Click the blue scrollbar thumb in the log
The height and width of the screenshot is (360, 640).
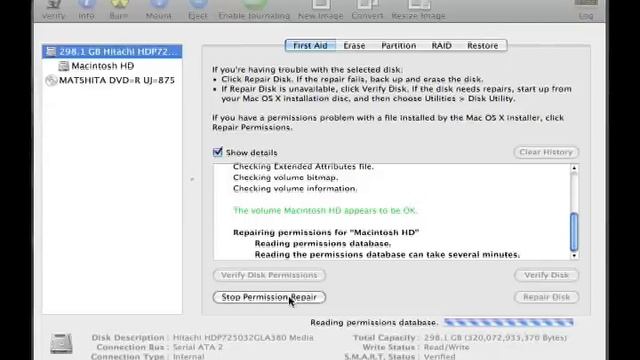tap(574, 232)
